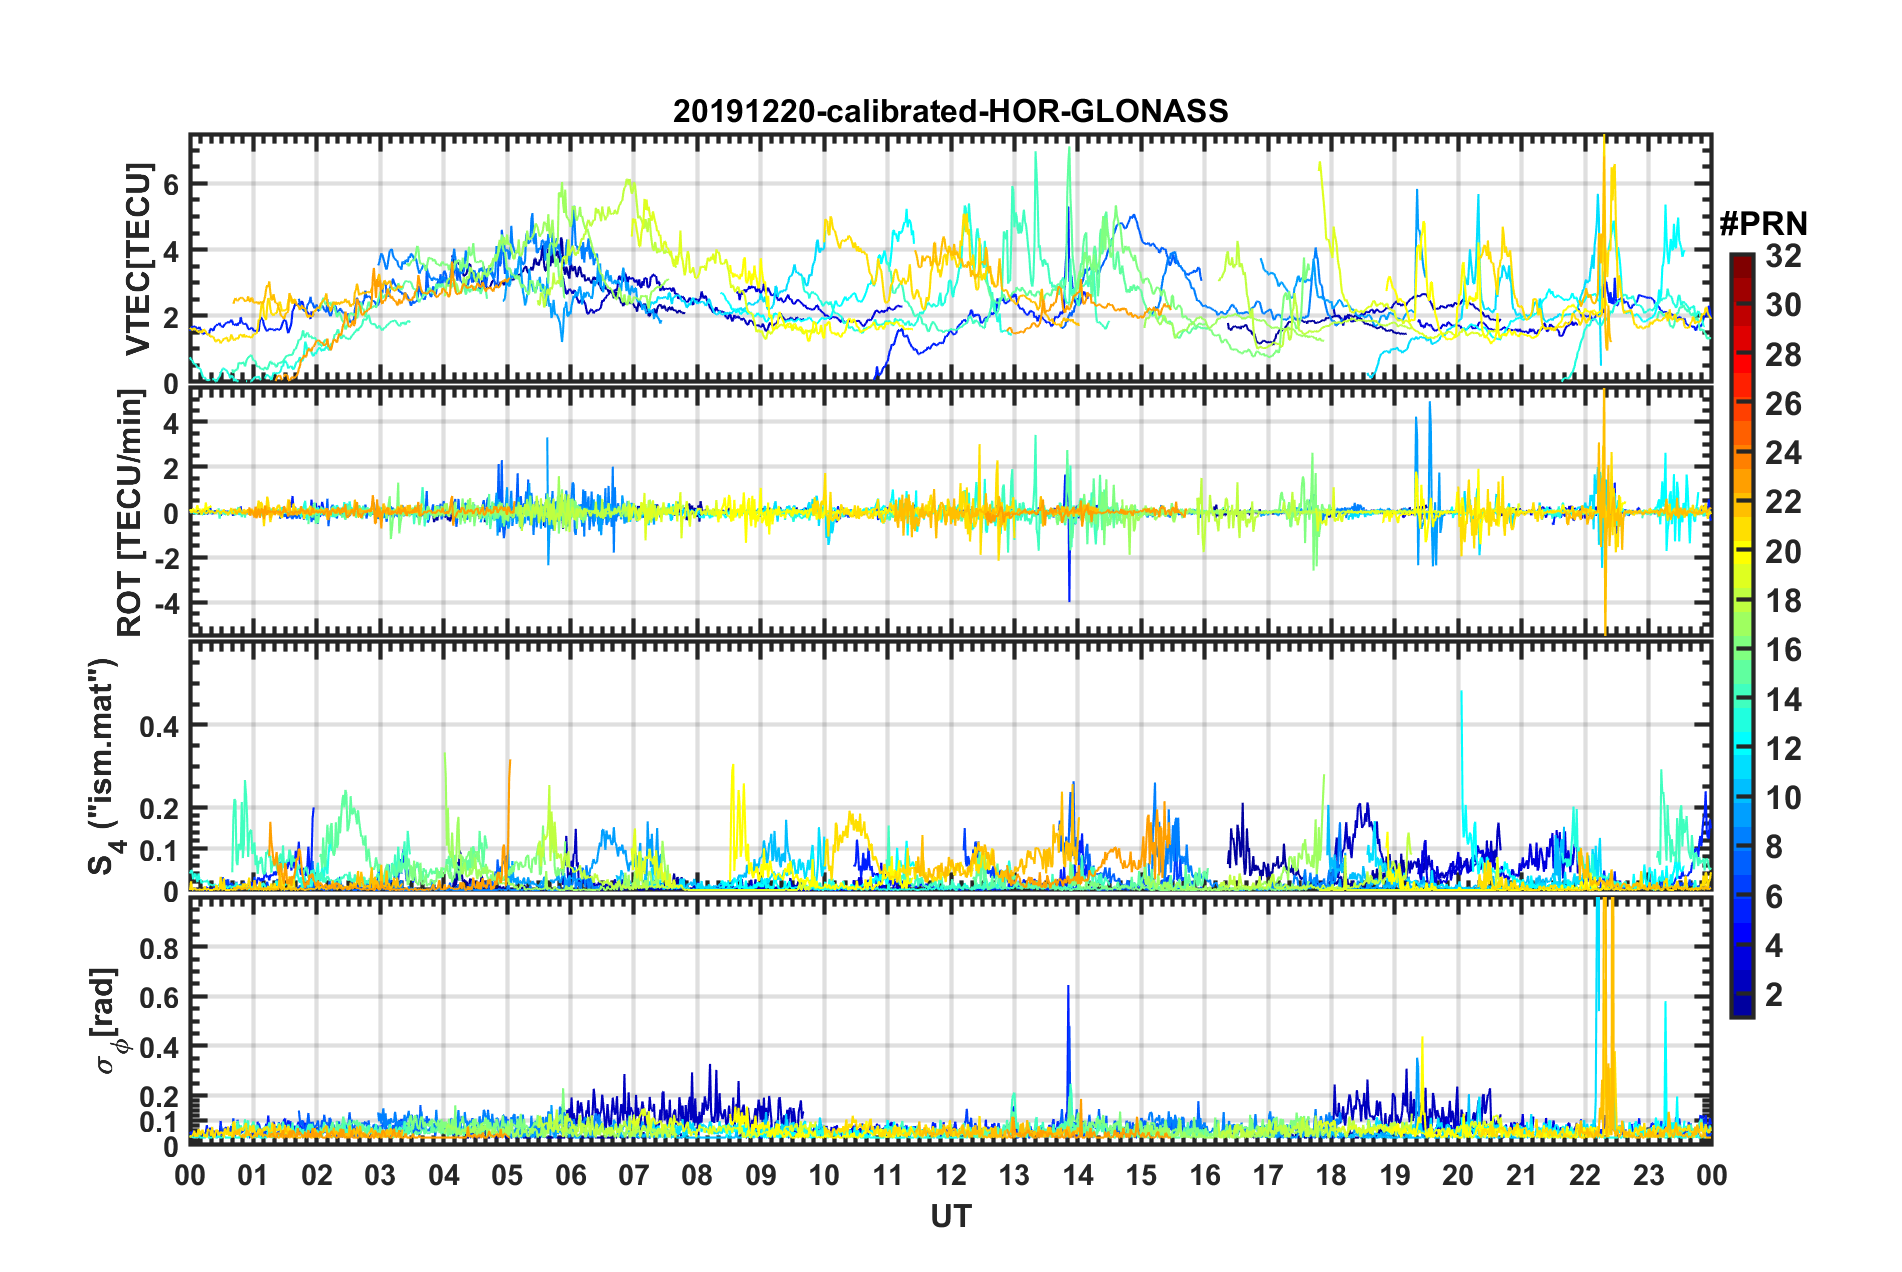This screenshot has height=1272, width=1902.
Task: Click PRN colorbar tick label 4
Action: pos(1774,945)
